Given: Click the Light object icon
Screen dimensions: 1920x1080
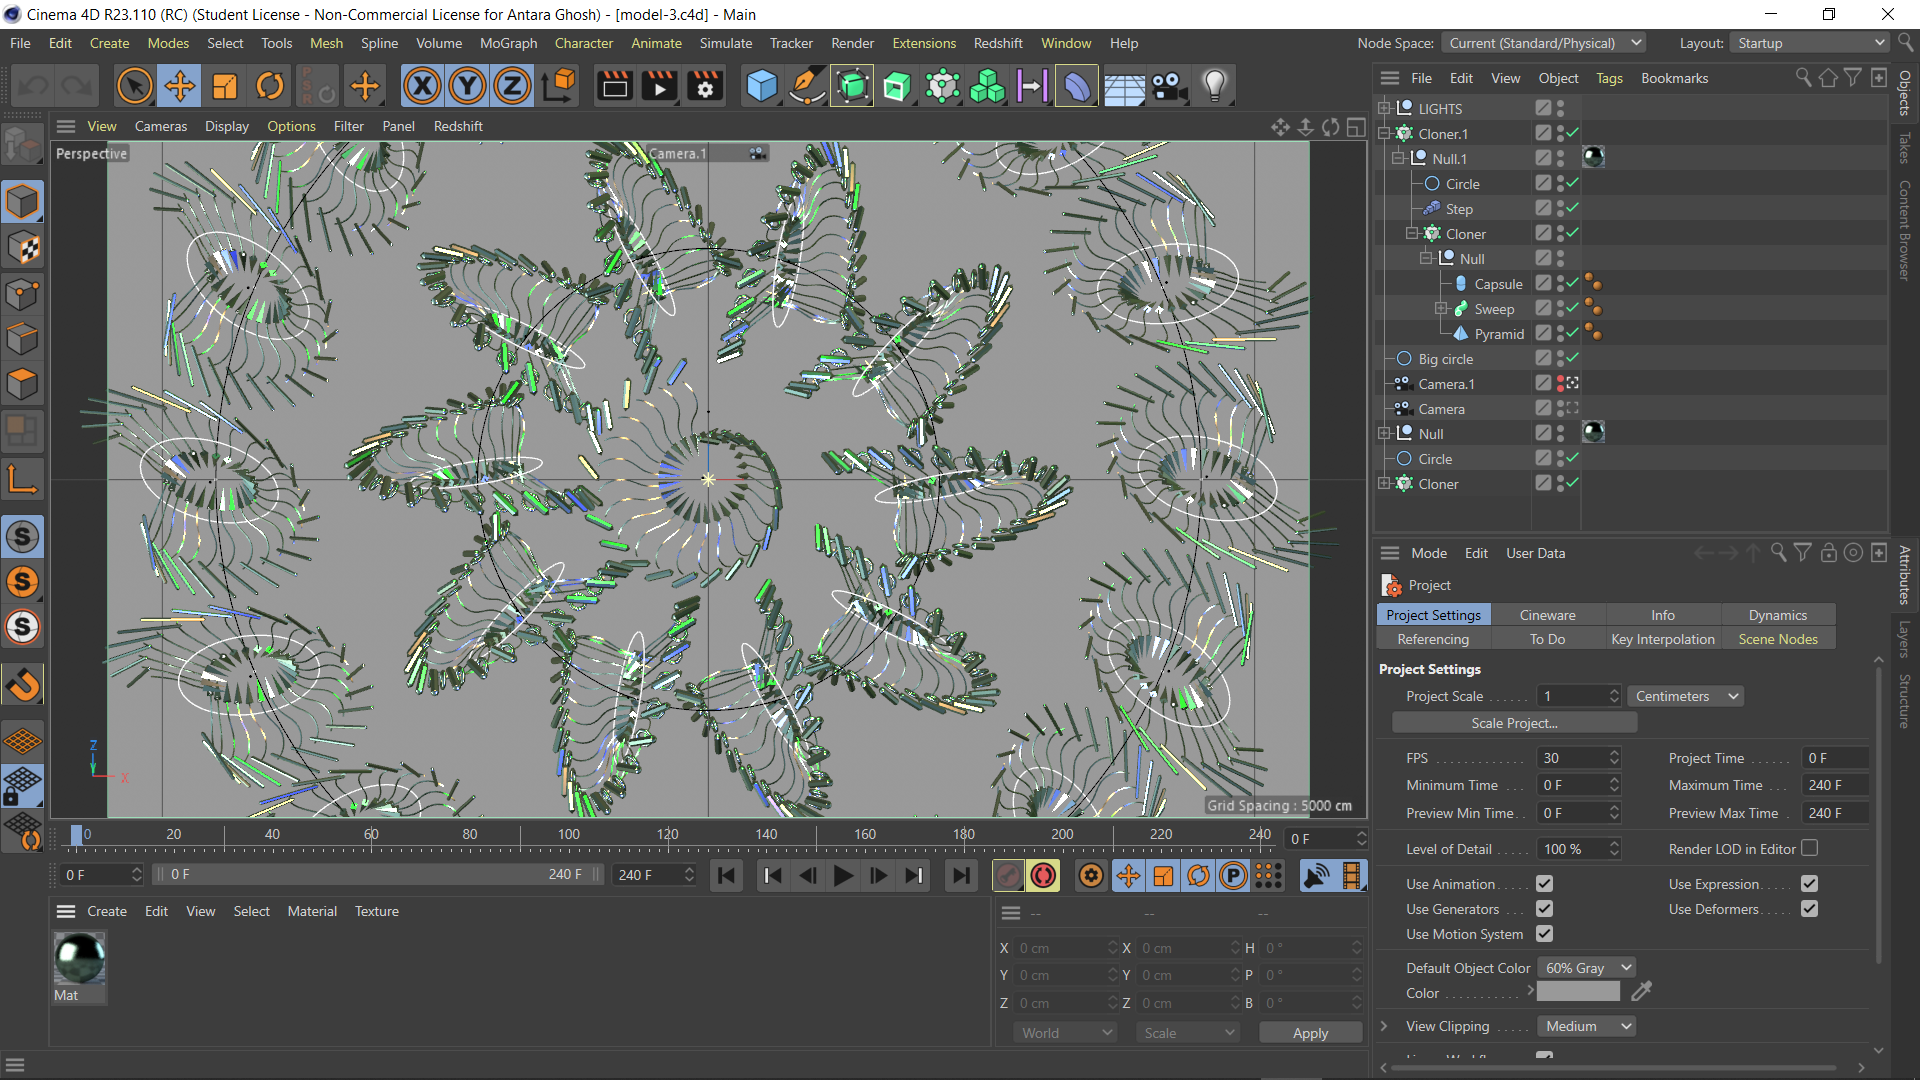Looking at the screenshot, I should (x=1214, y=87).
